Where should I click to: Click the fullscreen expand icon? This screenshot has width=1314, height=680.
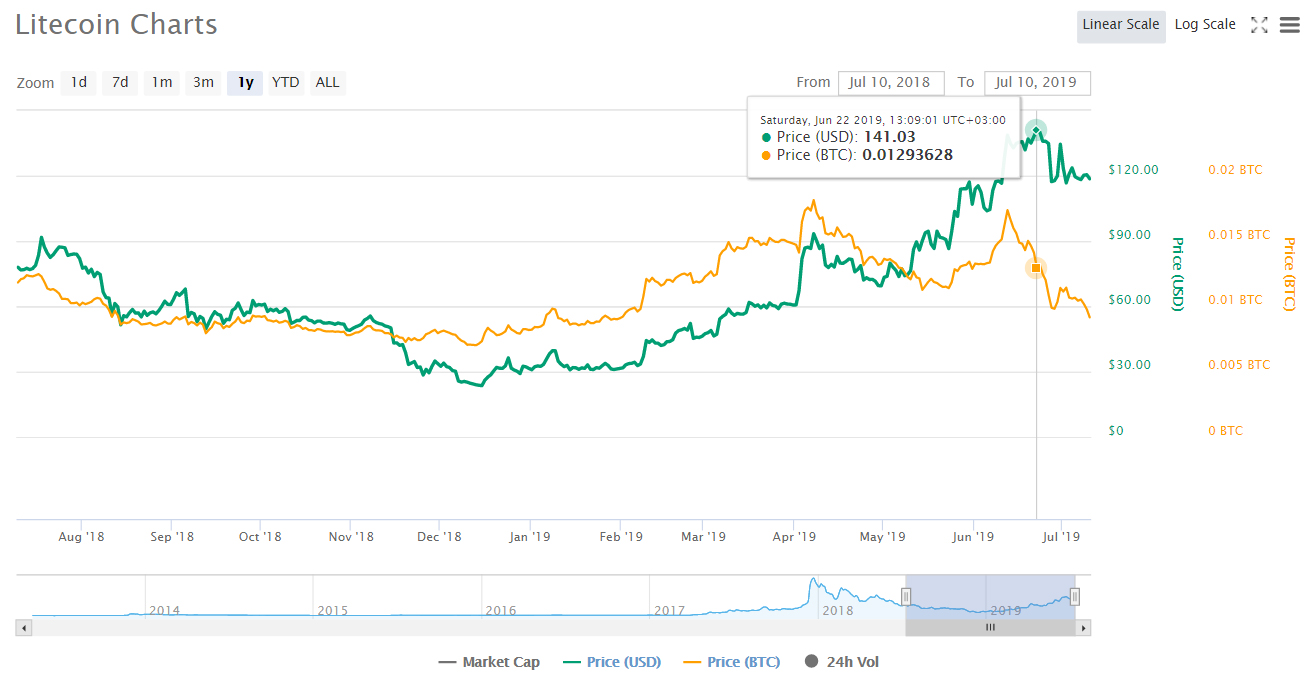coord(1259,25)
